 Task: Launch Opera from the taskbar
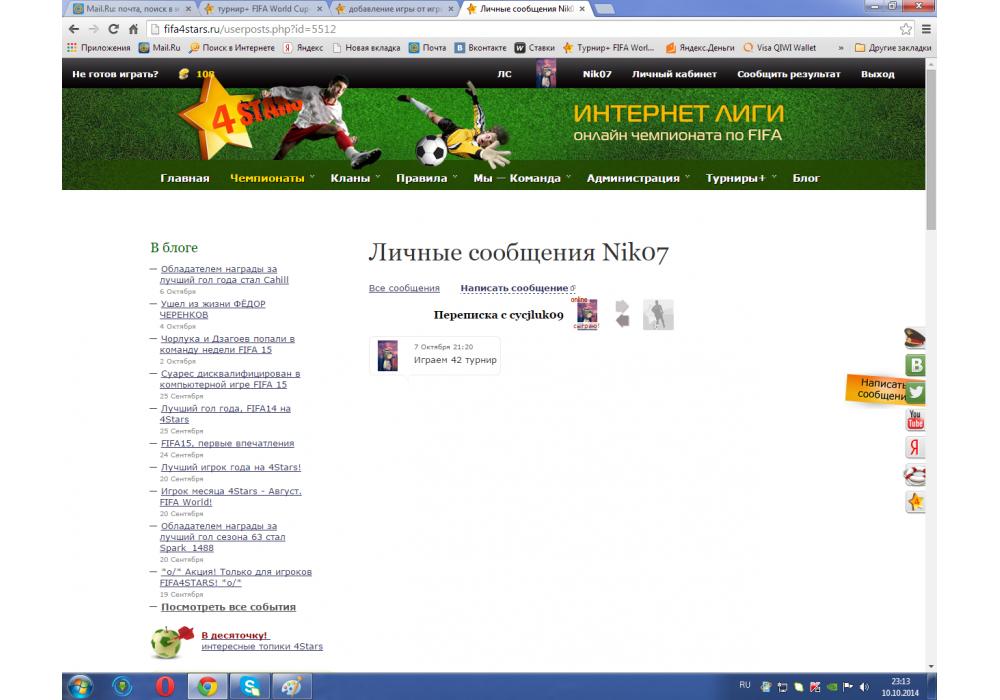164,686
